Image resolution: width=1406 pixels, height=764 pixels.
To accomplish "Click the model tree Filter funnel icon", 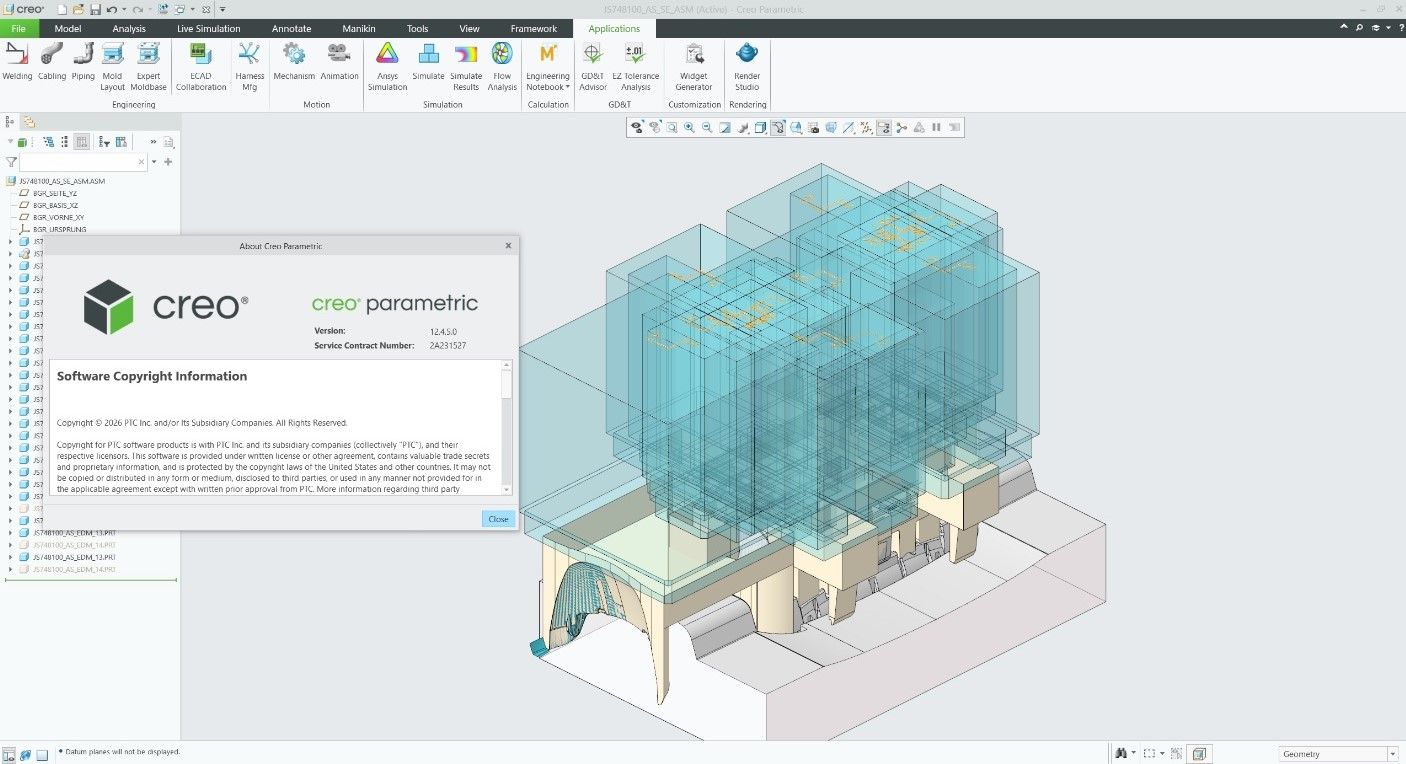I will pyautogui.click(x=11, y=161).
